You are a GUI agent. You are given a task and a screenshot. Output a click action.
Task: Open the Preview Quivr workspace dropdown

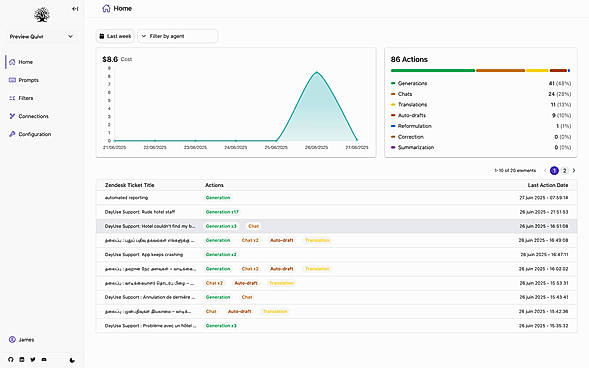(x=42, y=36)
